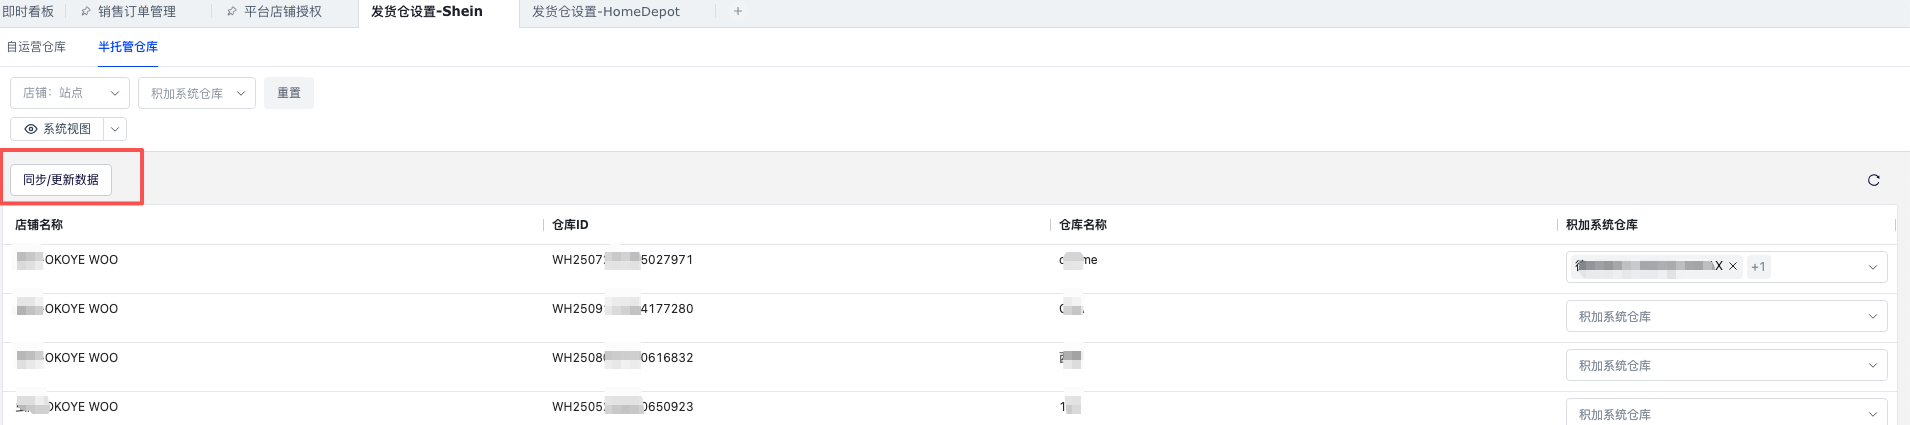
Task: Click the pin icon on 销售订单管理 tab
Action: (x=86, y=12)
